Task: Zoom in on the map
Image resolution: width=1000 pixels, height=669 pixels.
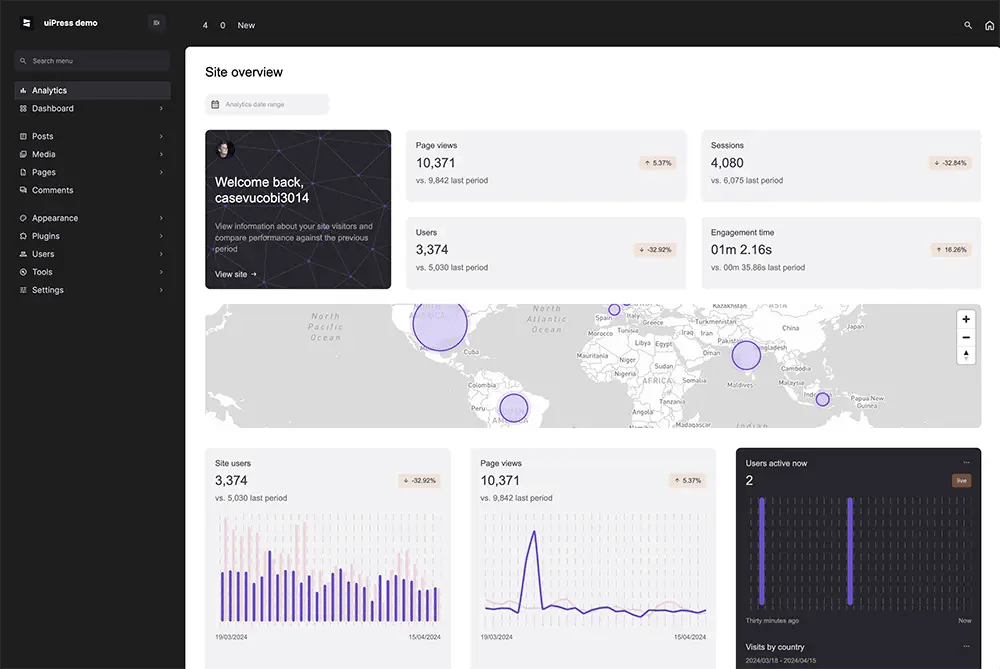Action: 965,320
